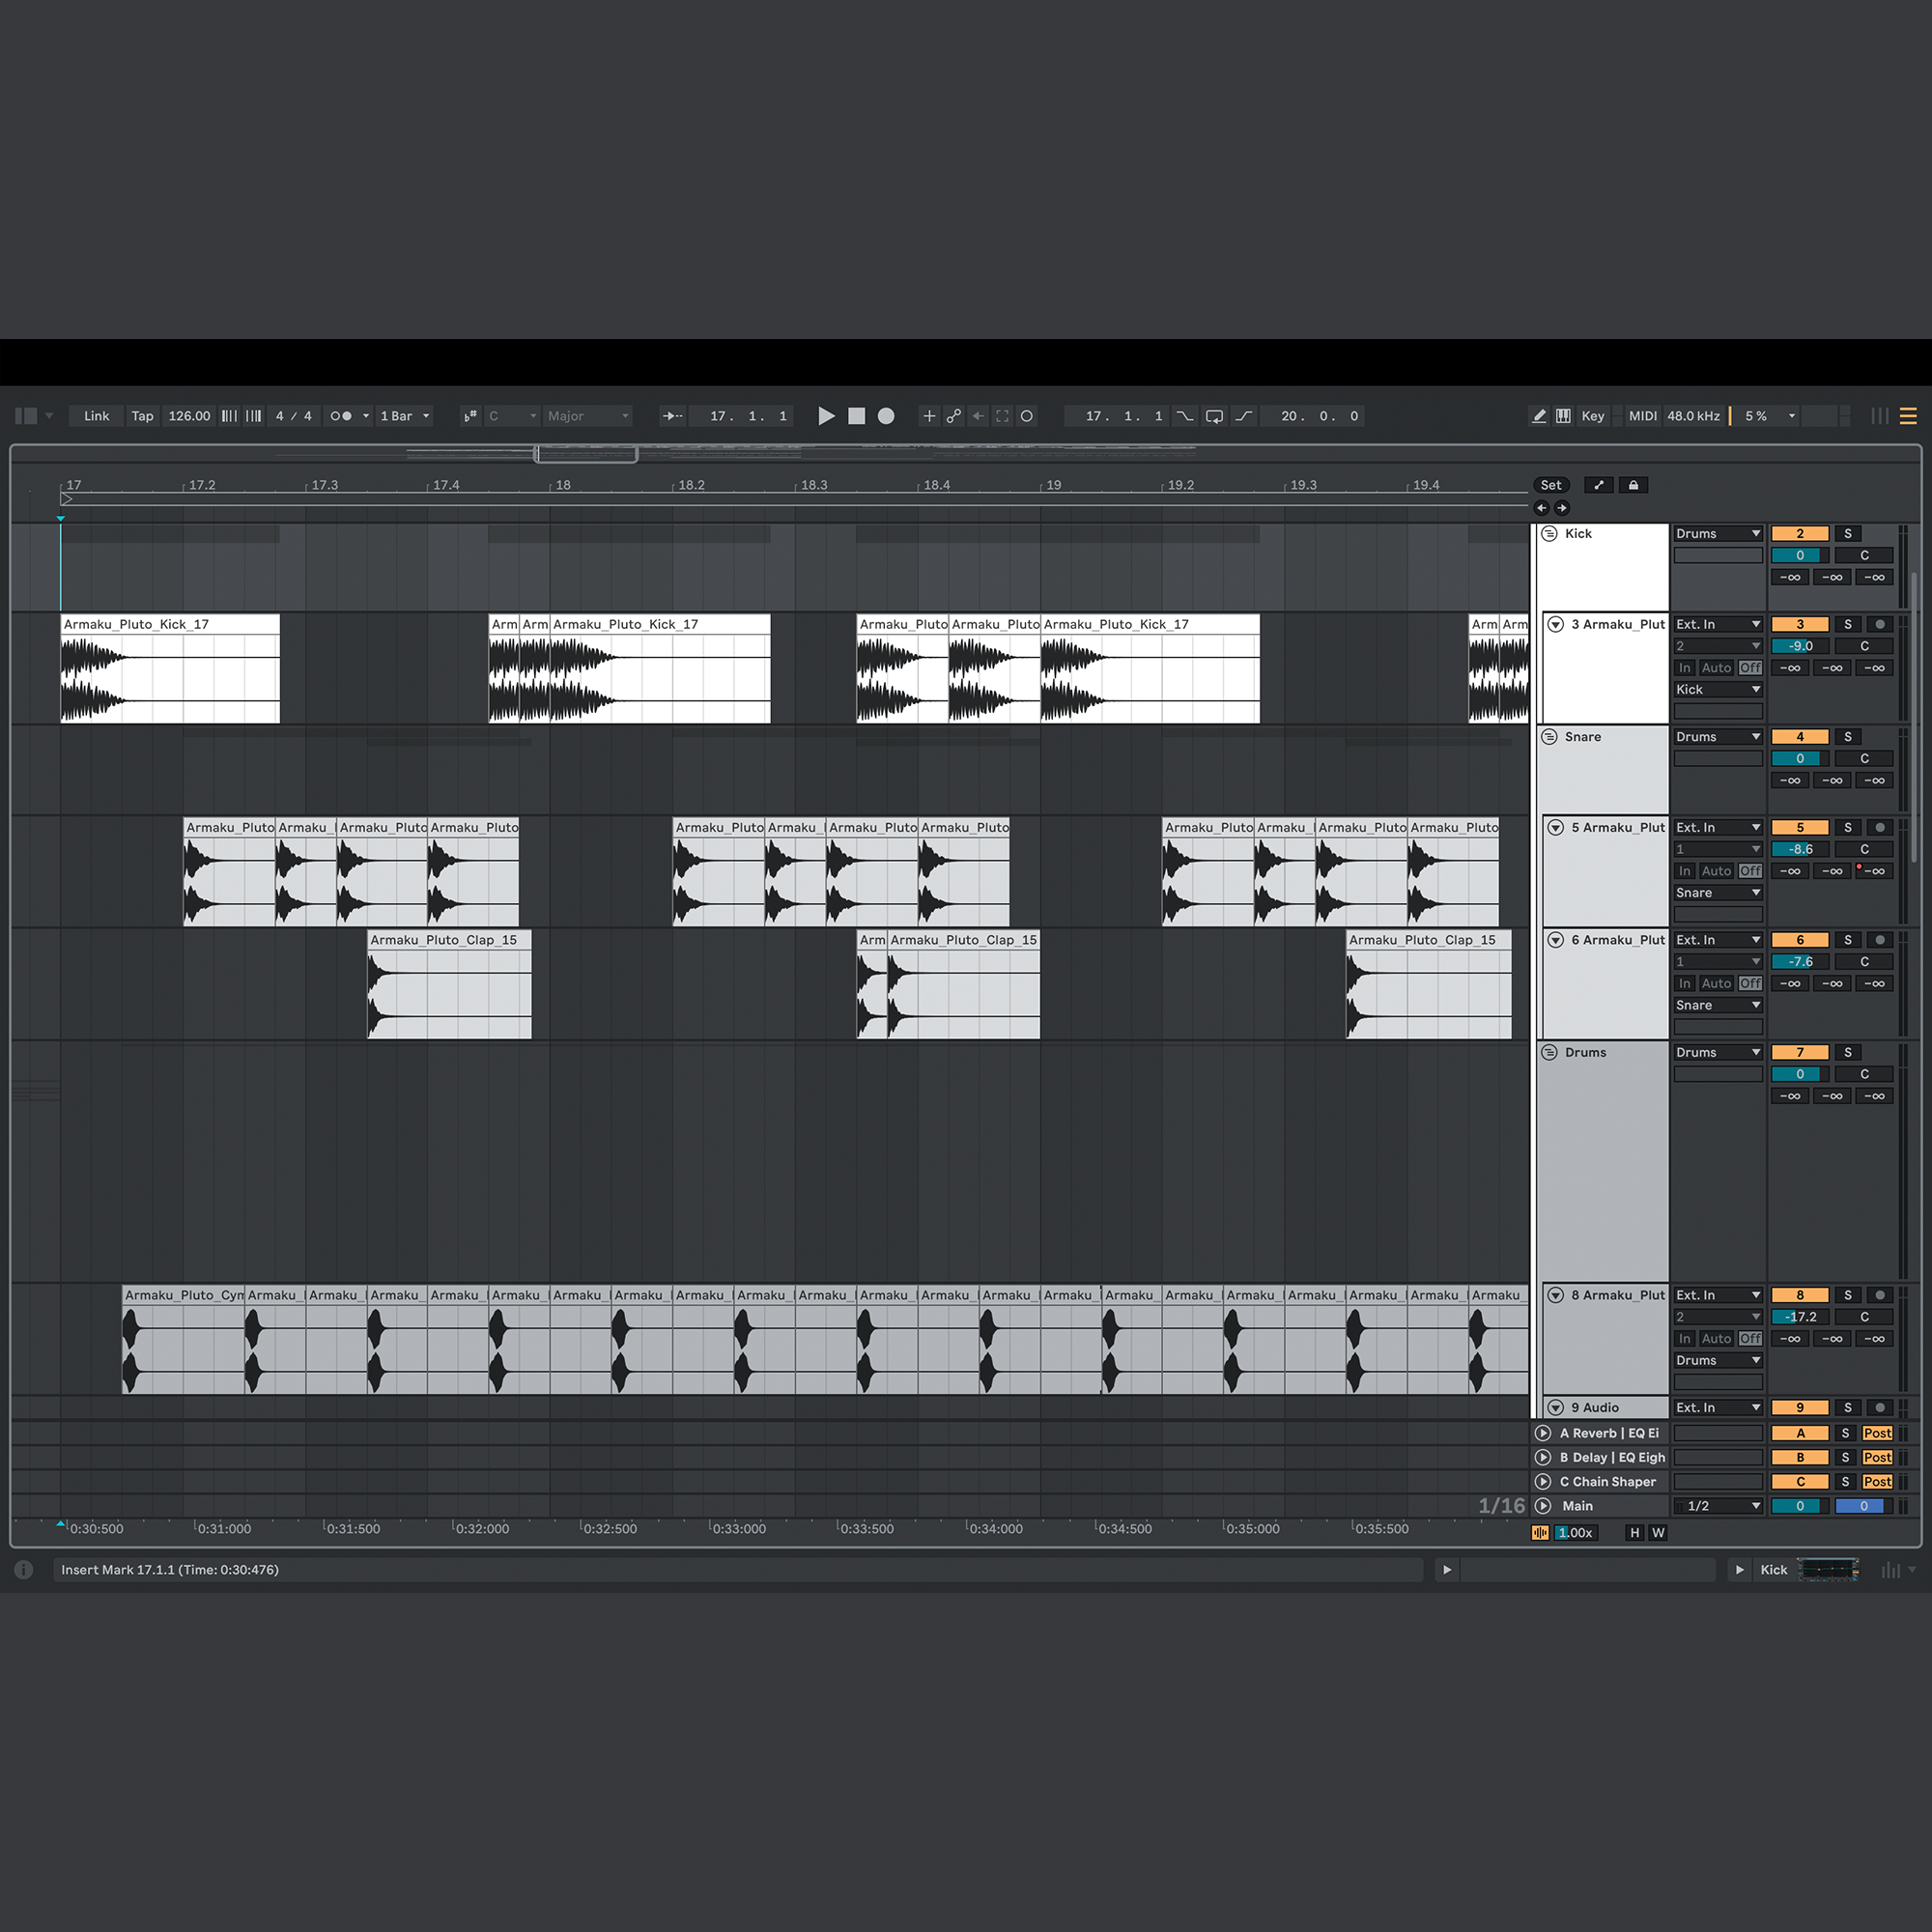The image size is (1932, 1932).
Task: Click the Tap tempo button
Action: coord(142,416)
